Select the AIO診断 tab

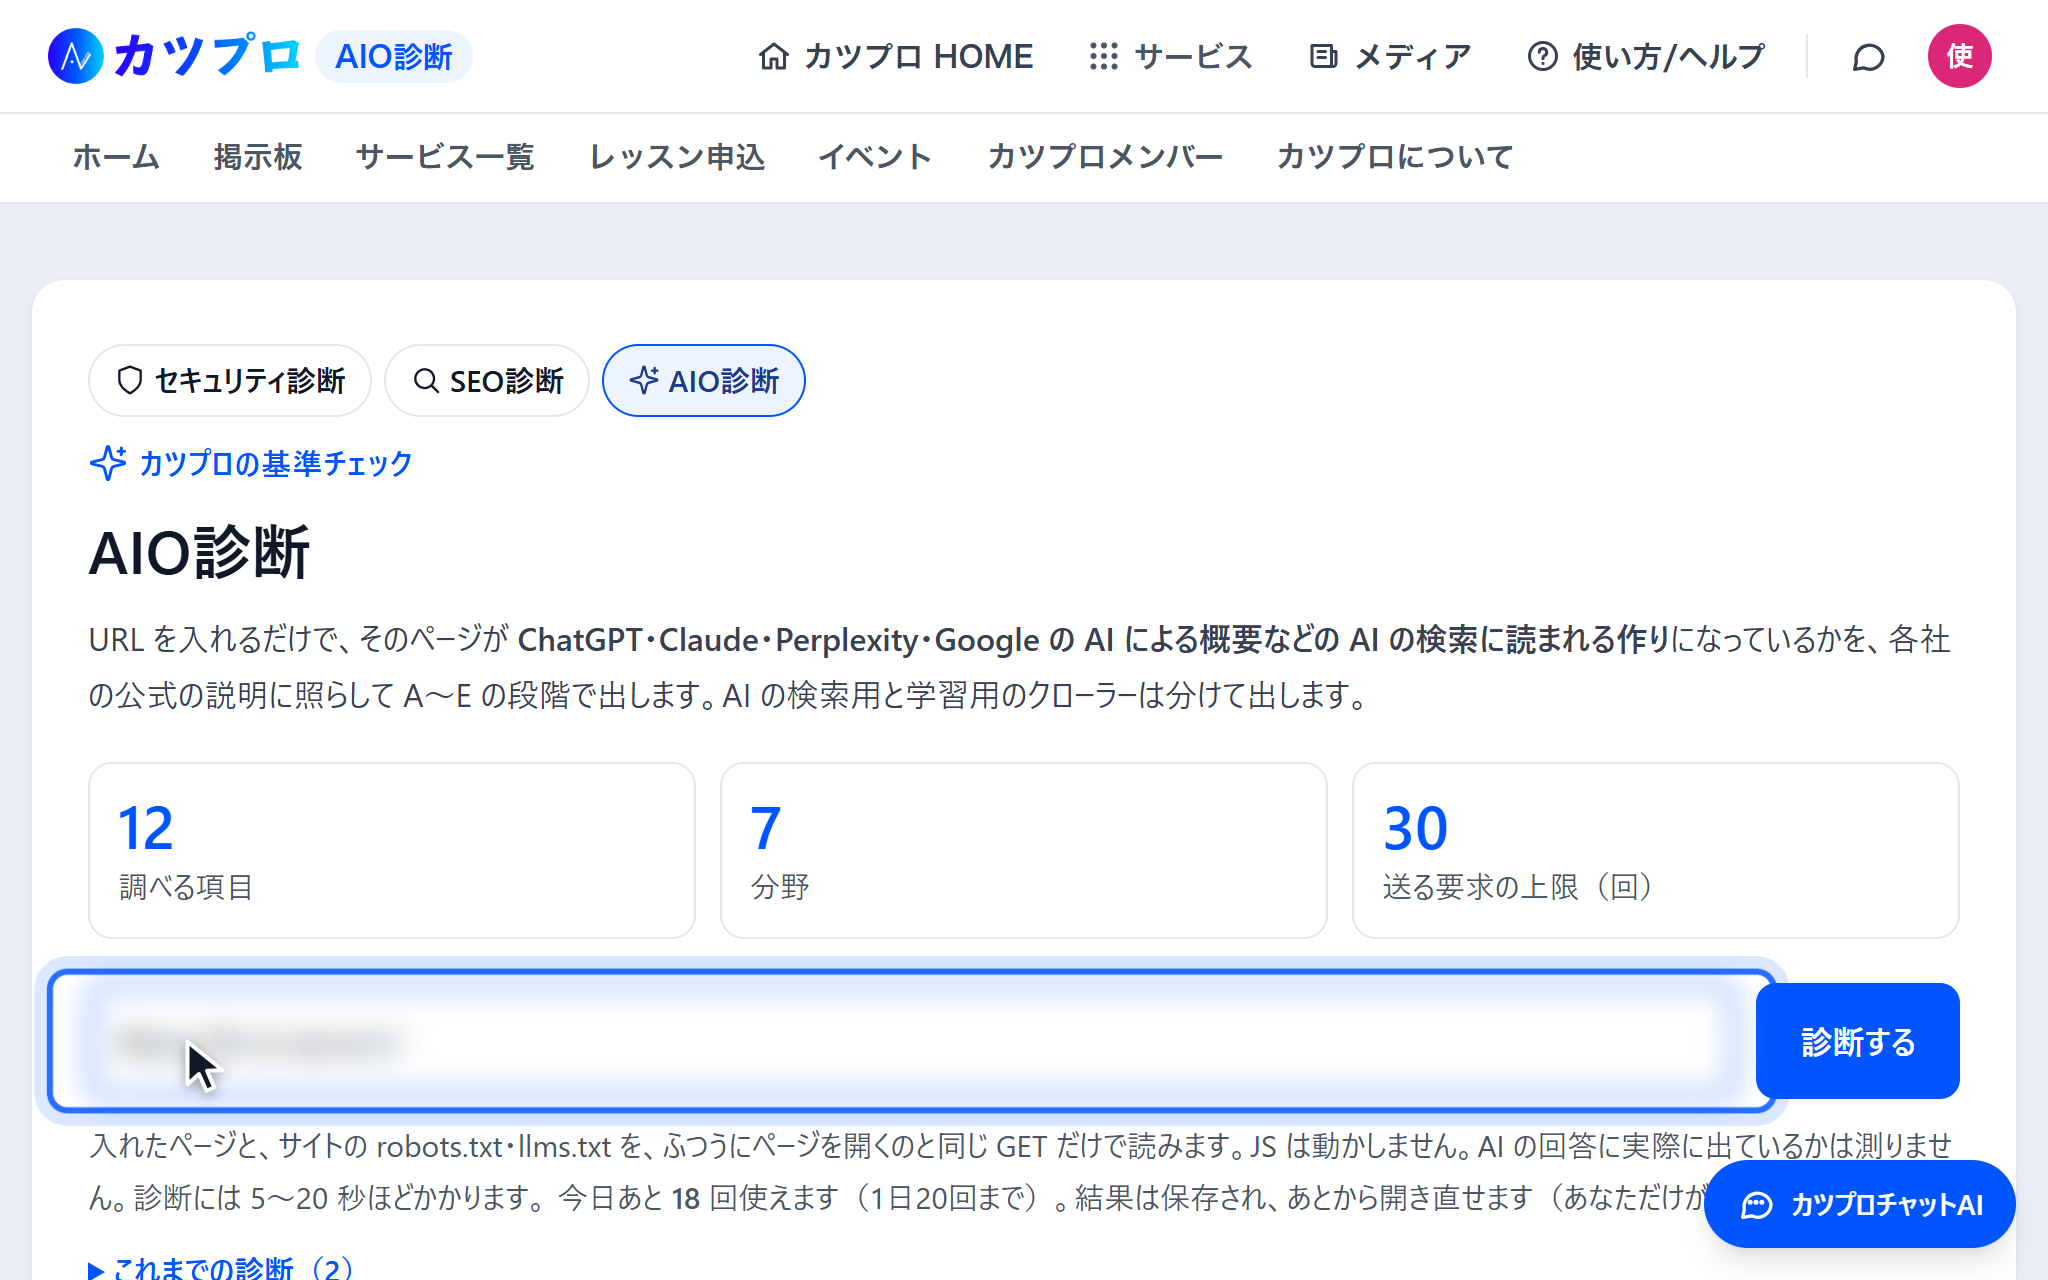pyautogui.click(x=704, y=381)
